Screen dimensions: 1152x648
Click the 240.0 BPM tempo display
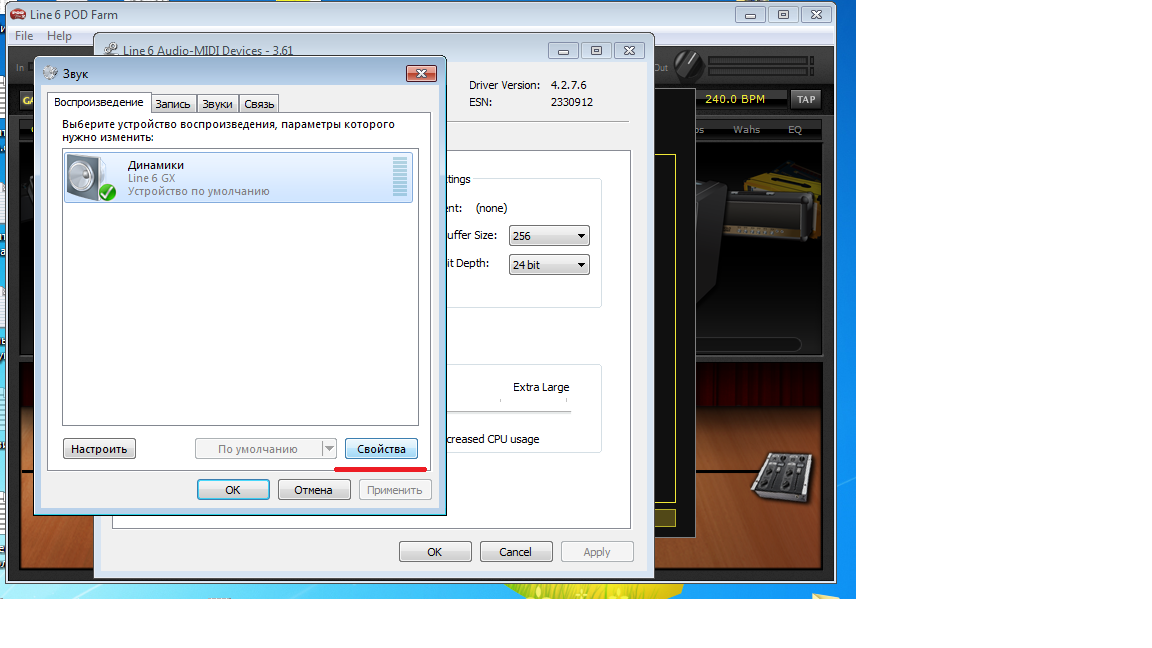pyautogui.click(x=735, y=98)
